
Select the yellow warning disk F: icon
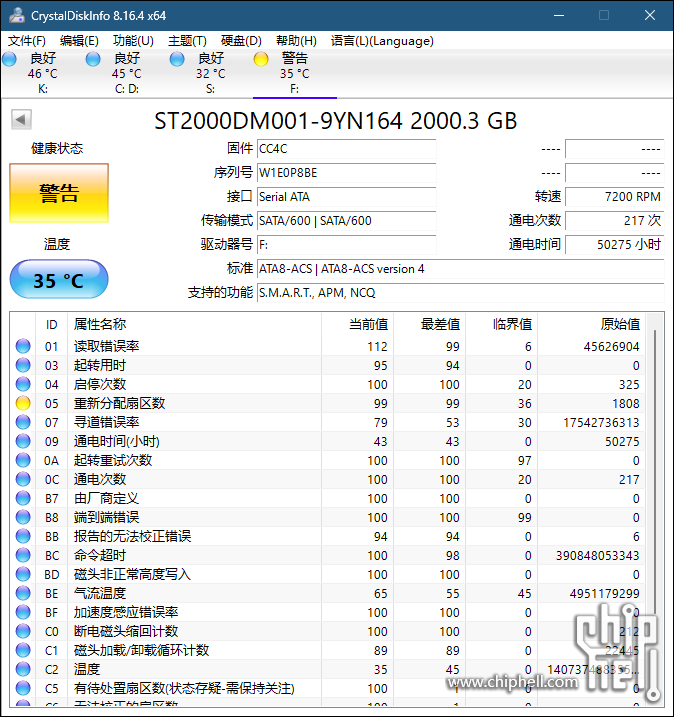[261, 59]
